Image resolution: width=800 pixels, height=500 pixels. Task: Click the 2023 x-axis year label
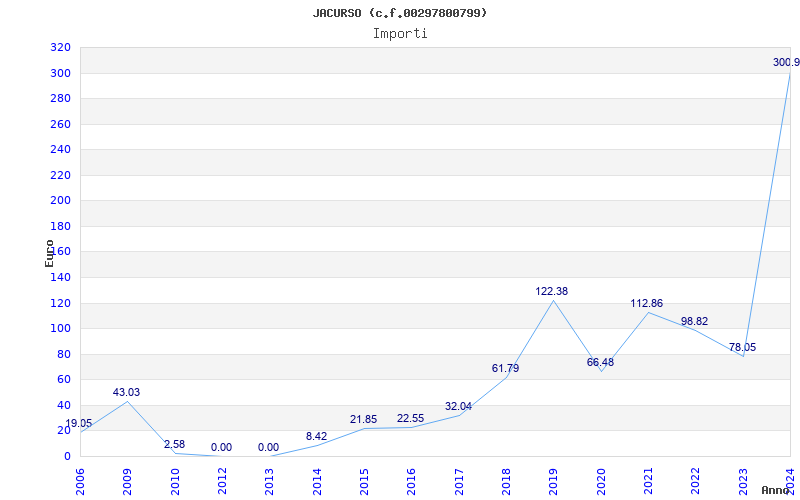(743, 482)
